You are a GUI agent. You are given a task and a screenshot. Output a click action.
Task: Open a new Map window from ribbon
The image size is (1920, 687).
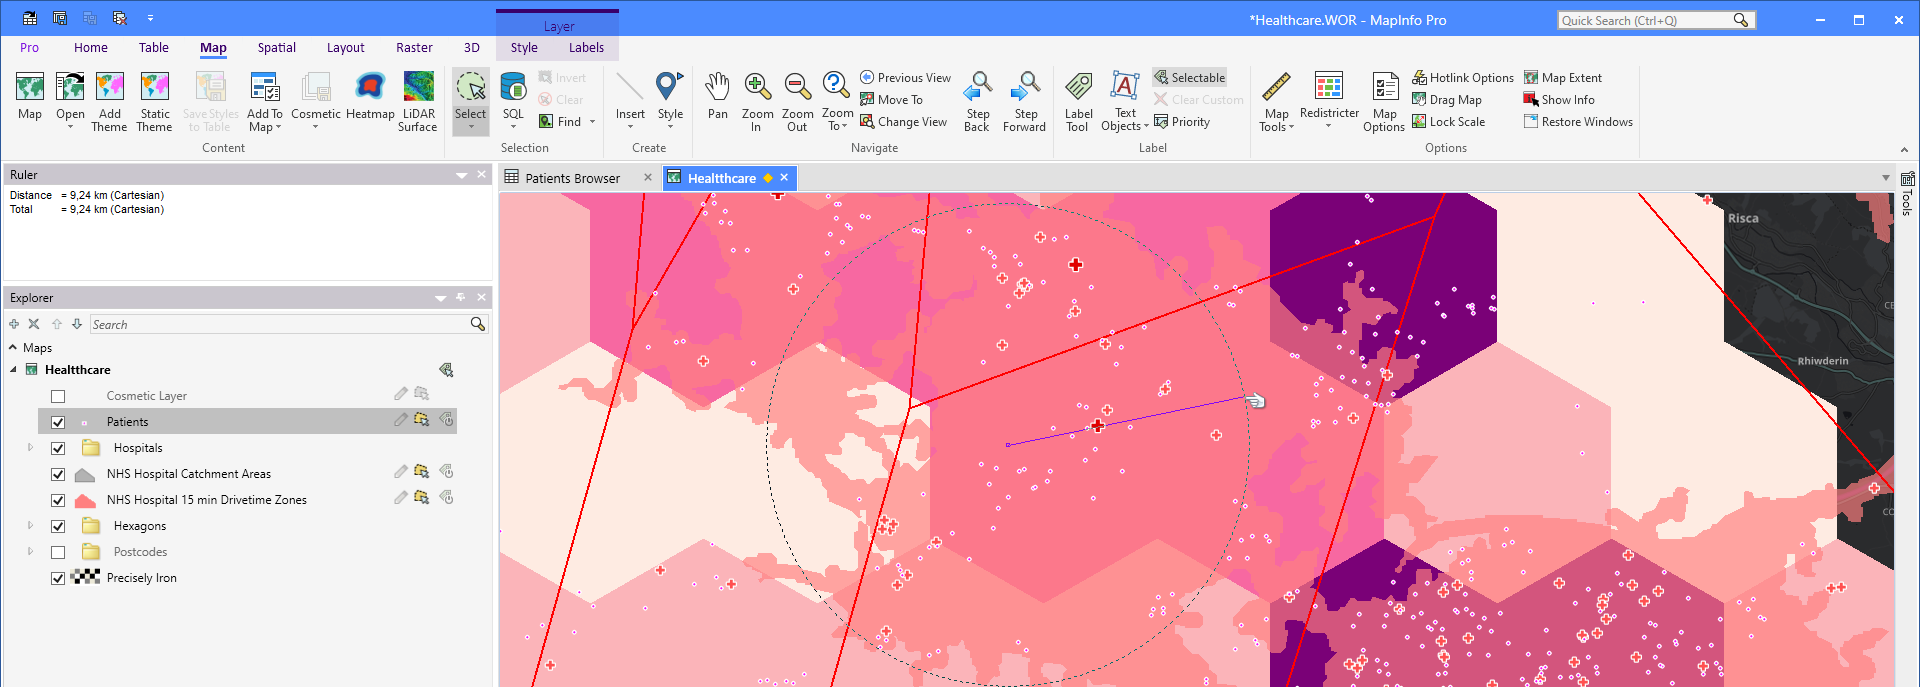tap(30, 97)
